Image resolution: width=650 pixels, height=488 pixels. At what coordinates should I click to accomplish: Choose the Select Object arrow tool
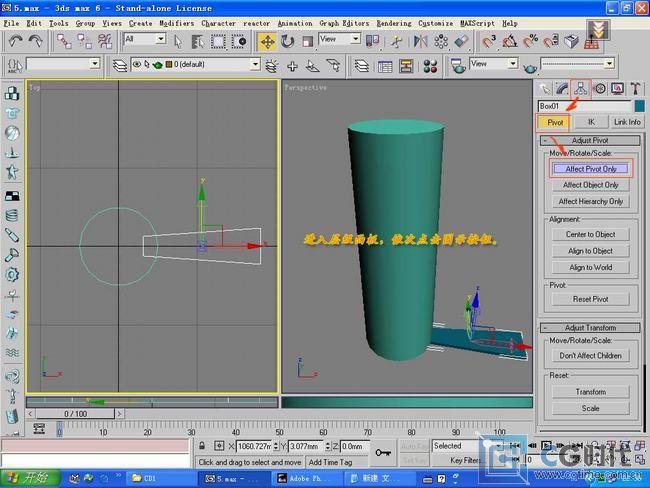pyautogui.click(x=178, y=41)
